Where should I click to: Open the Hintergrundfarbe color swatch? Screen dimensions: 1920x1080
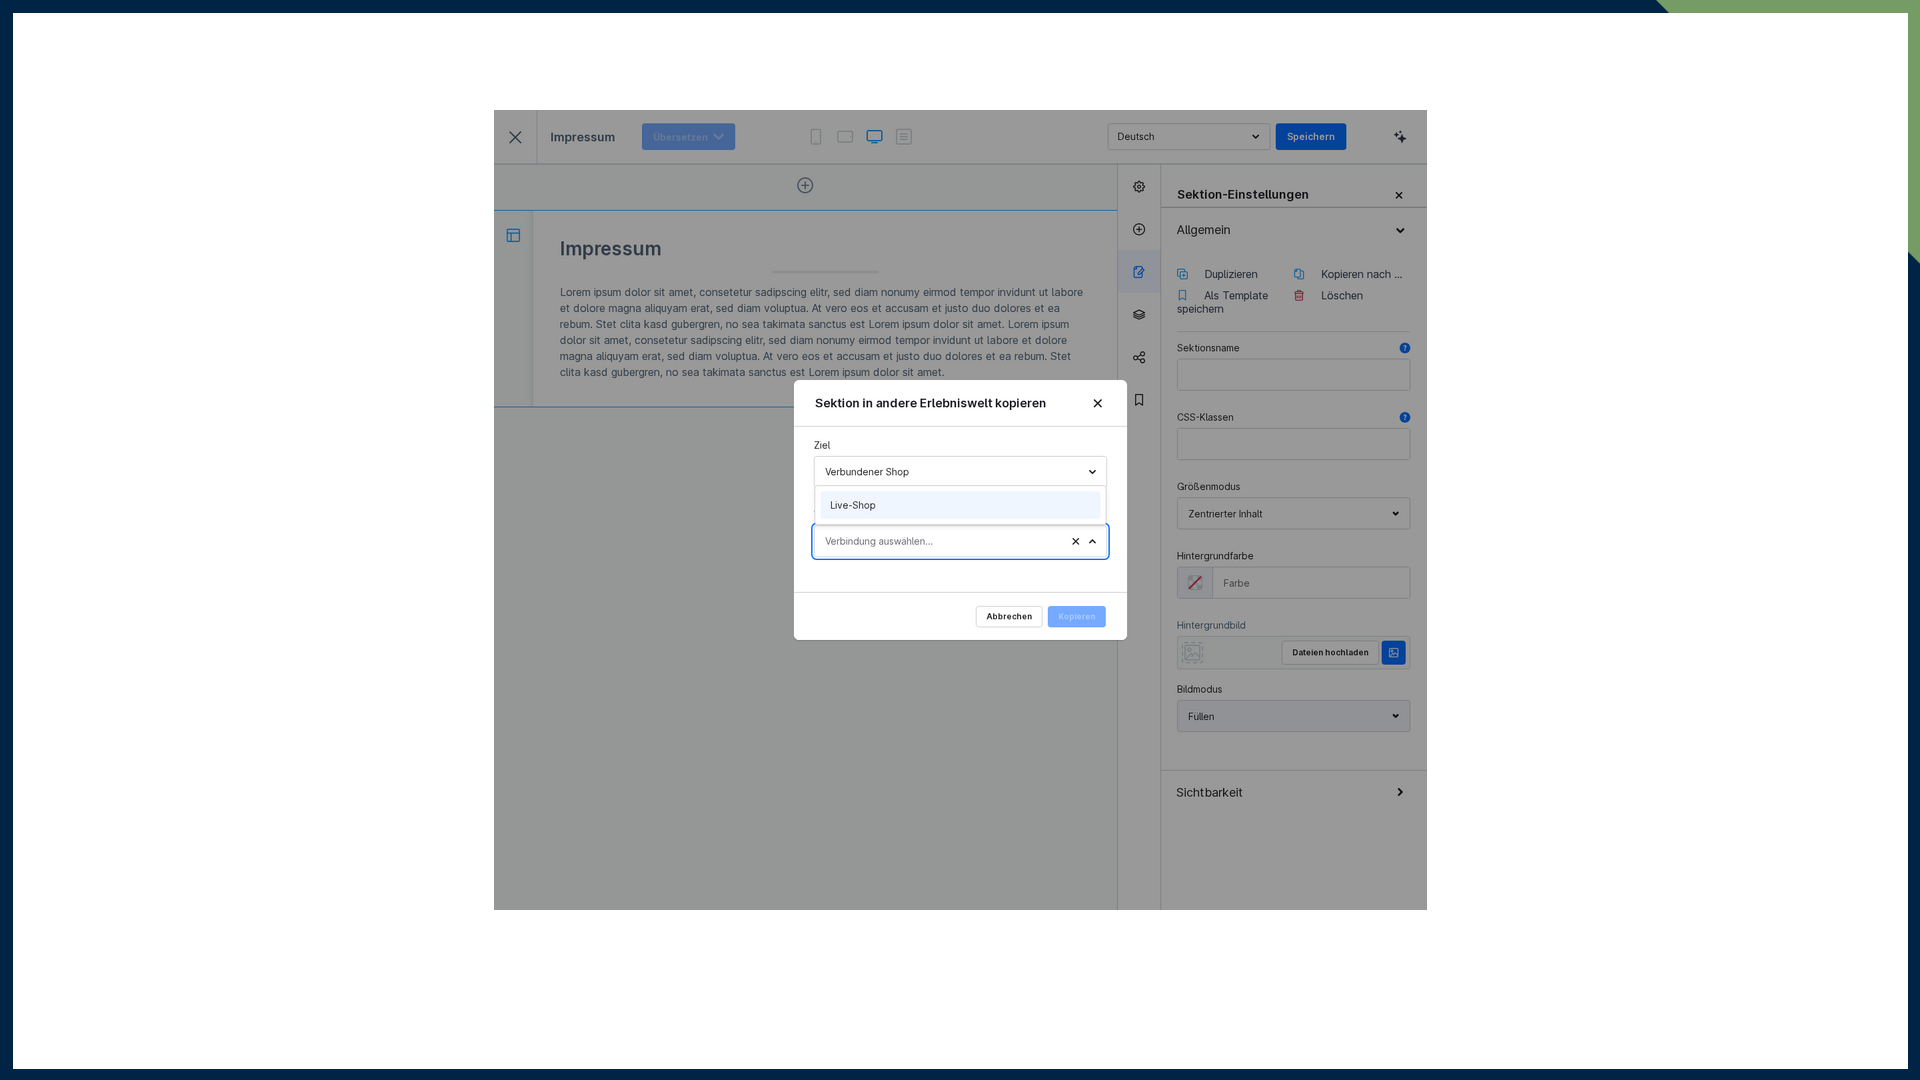pos(1195,583)
